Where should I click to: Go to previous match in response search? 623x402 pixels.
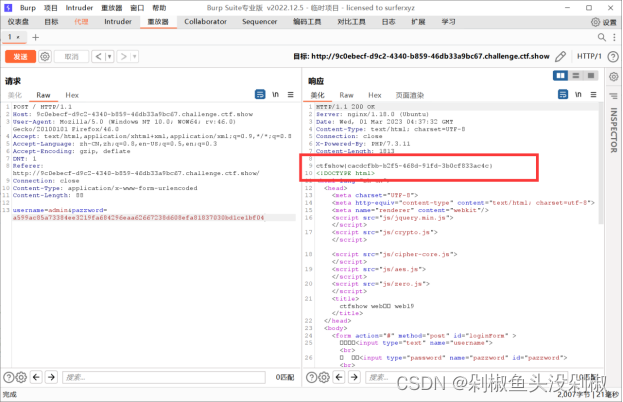pos(339,377)
